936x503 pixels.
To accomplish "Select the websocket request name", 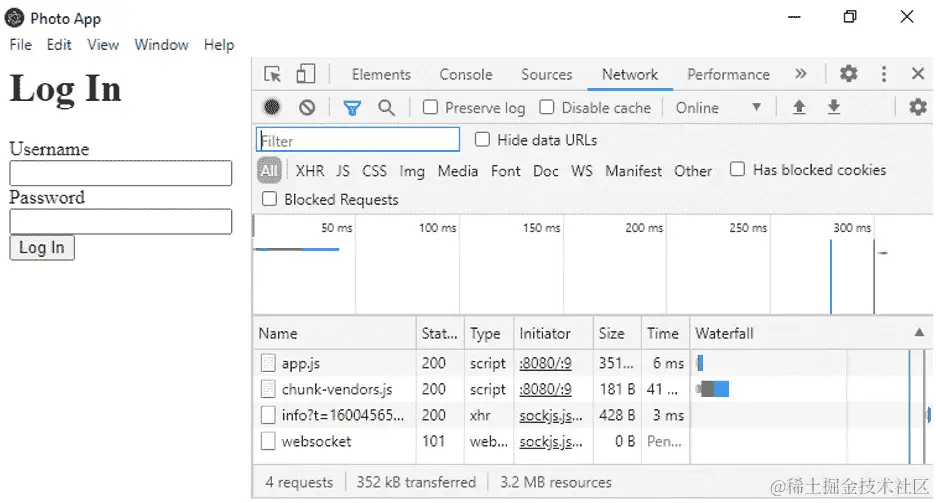I will tap(316, 442).
